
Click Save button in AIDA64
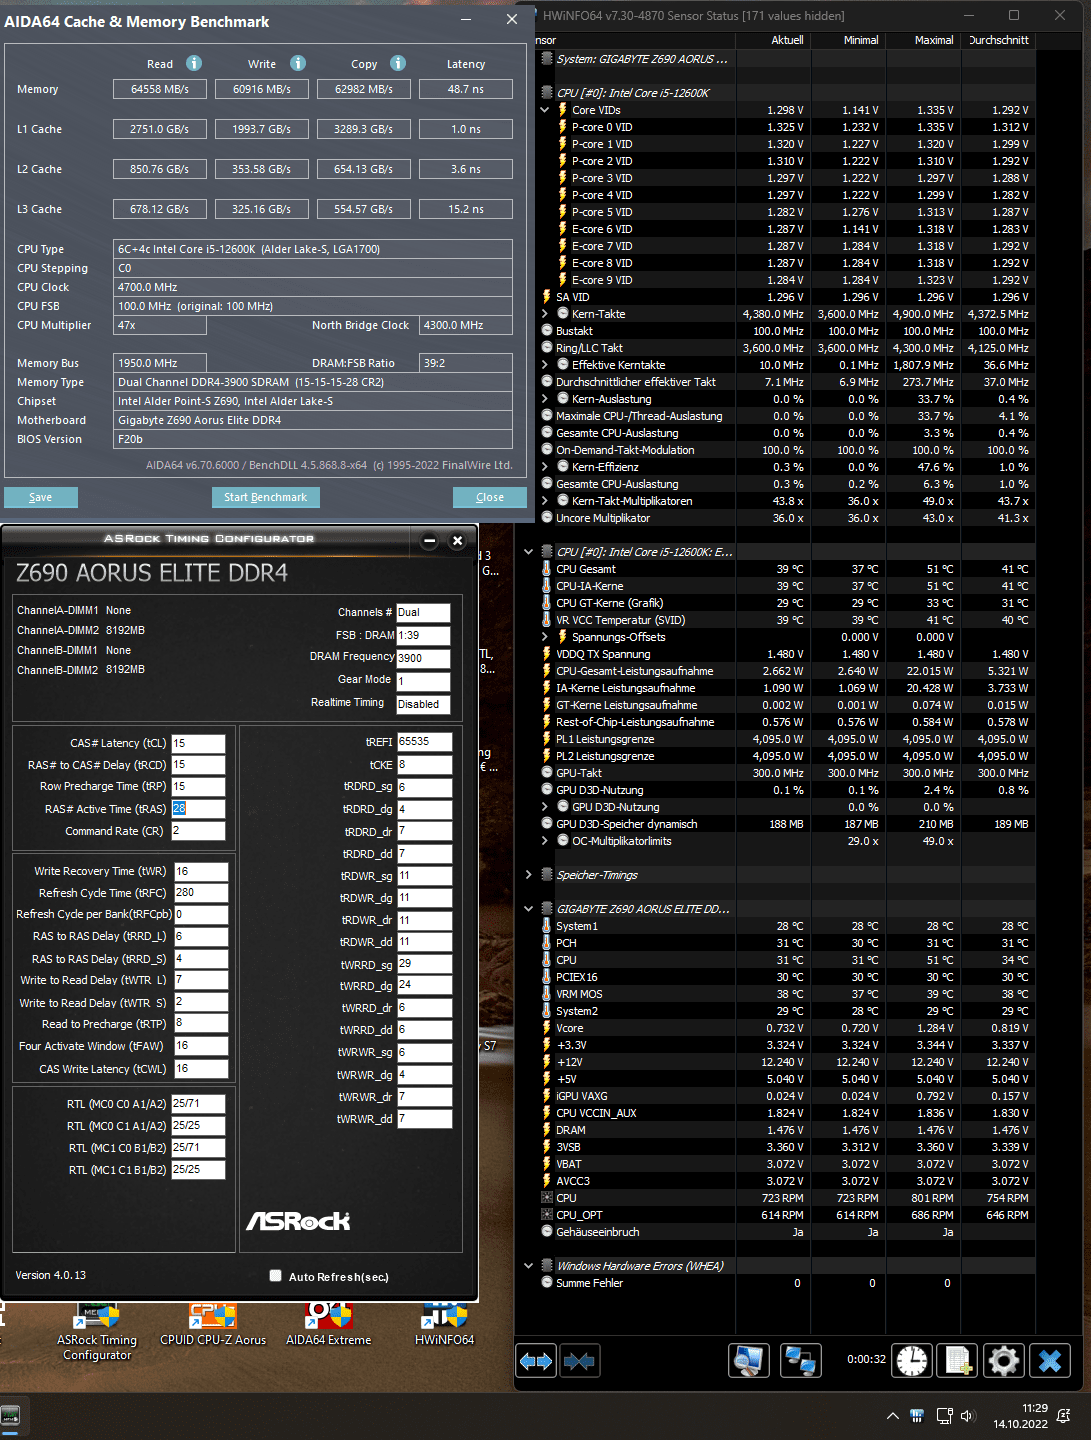click(x=41, y=497)
